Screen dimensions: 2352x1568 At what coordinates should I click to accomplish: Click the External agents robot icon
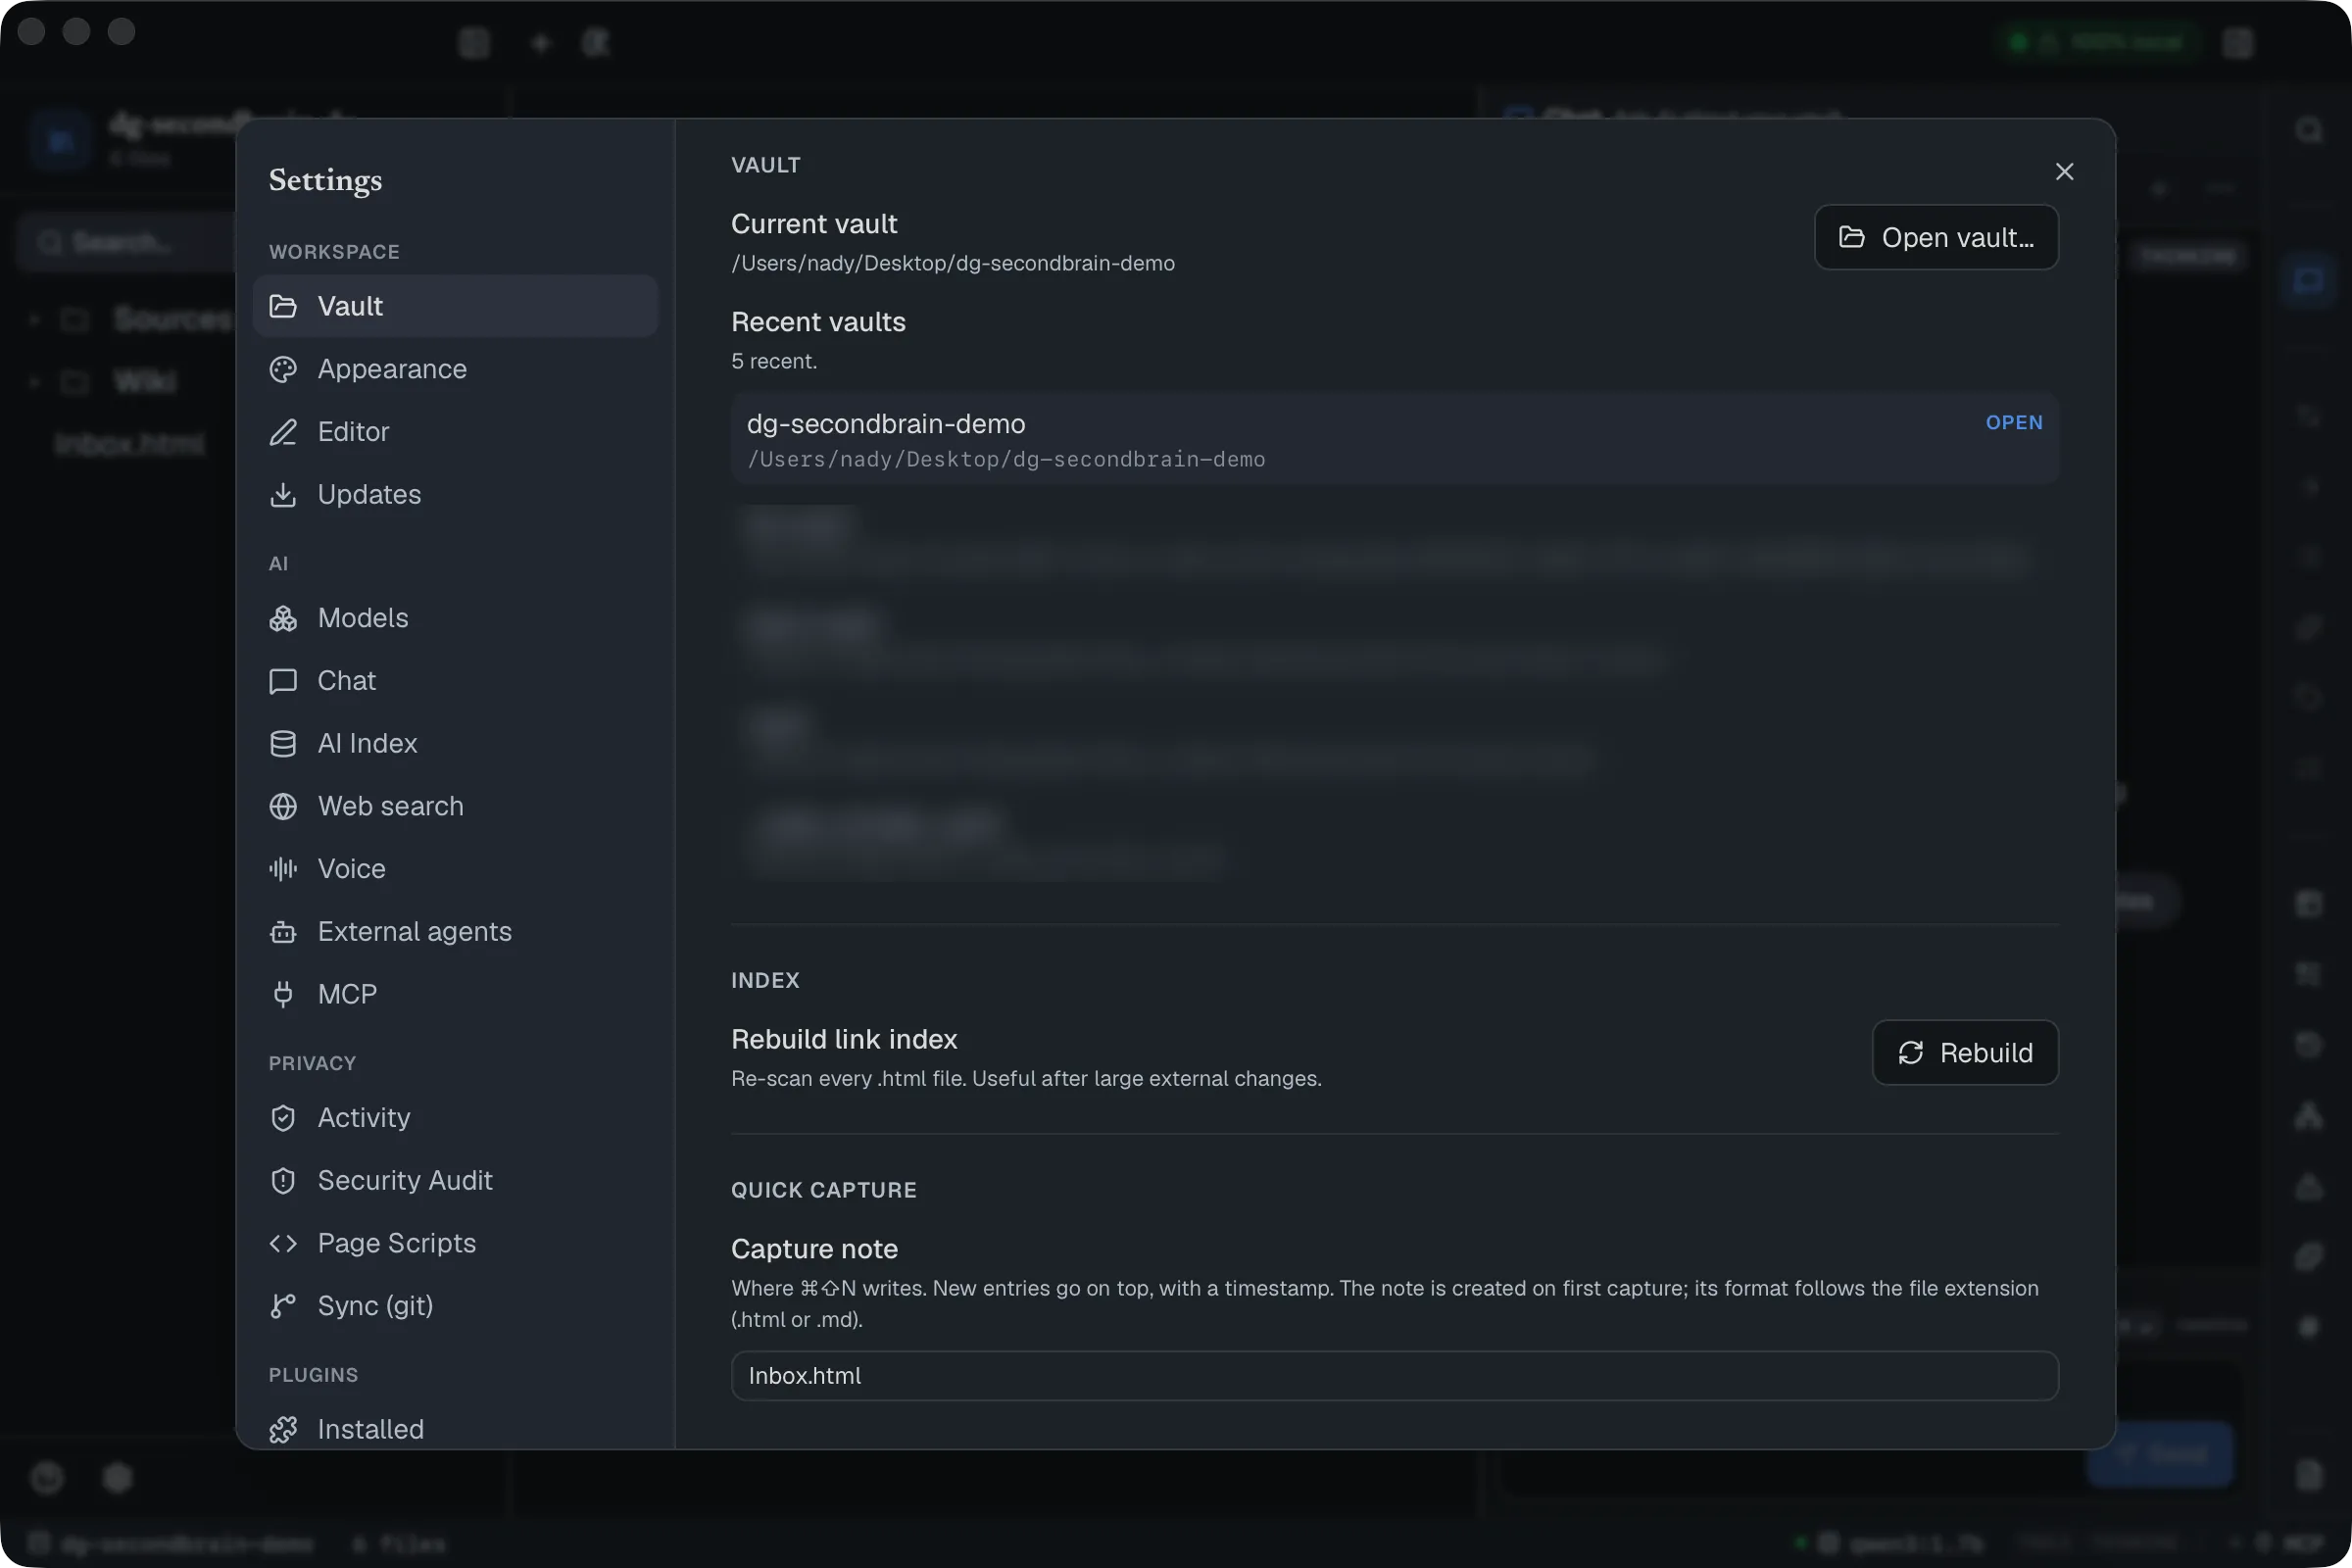[x=283, y=932]
